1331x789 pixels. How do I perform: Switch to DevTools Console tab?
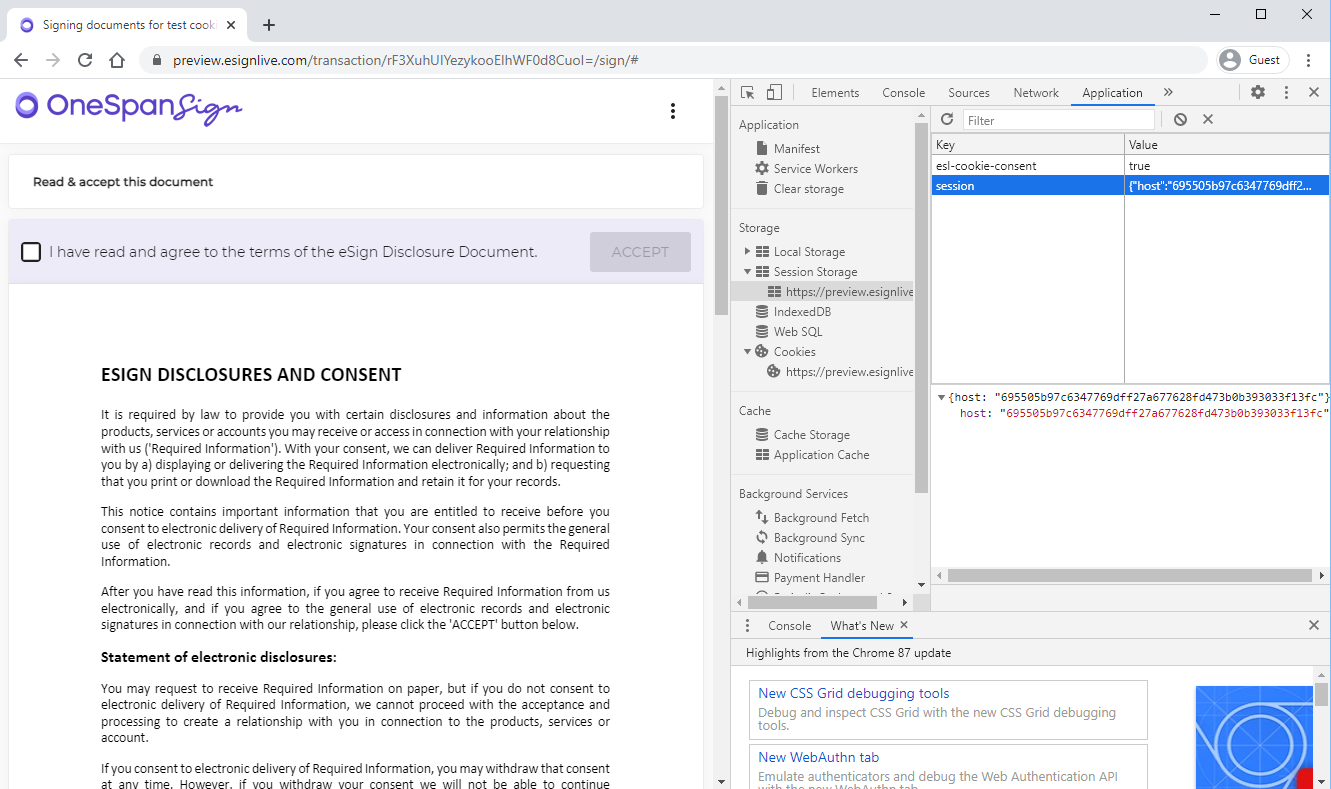pyautogui.click(x=903, y=92)
